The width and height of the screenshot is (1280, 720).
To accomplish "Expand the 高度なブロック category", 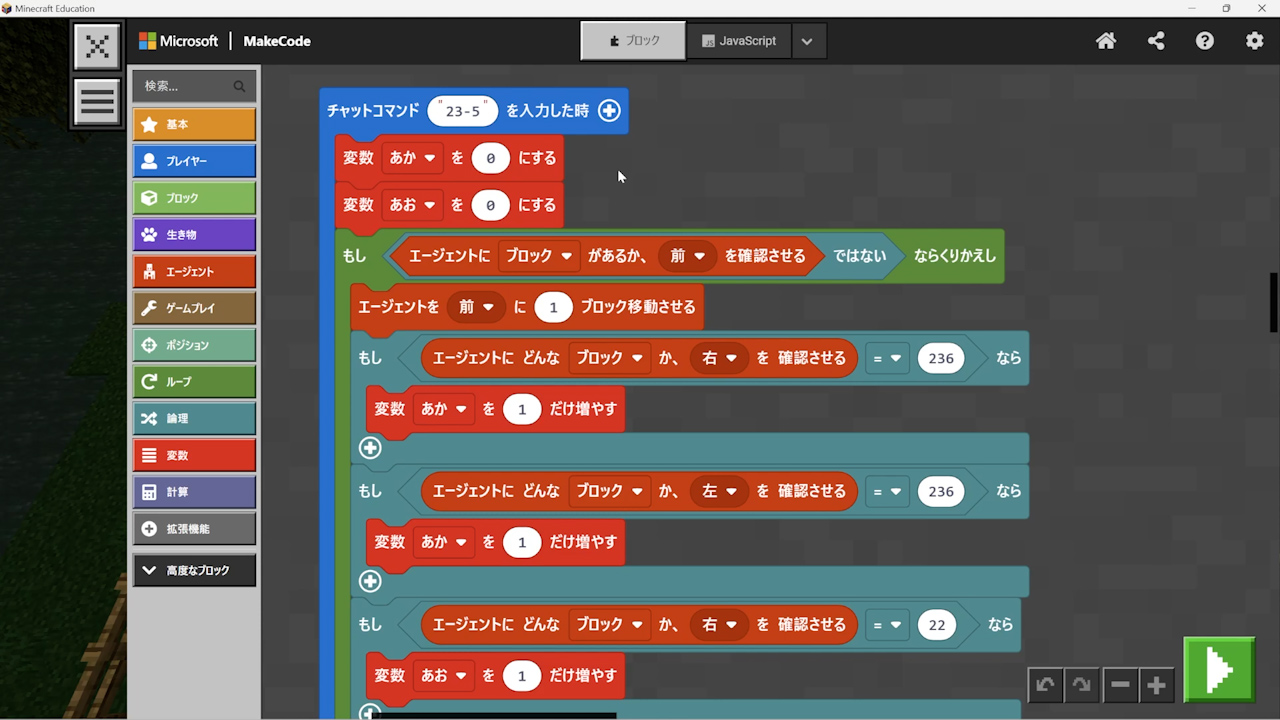I will (194, 570).
